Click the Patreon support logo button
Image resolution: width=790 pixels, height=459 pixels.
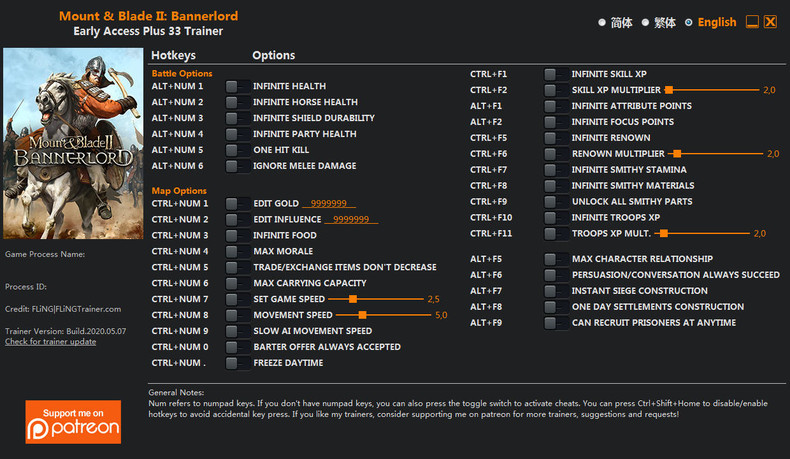[73, 422]
